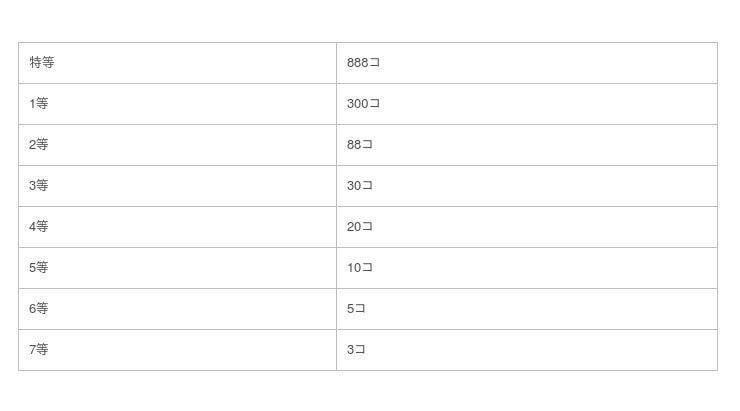Screen dimensions: 740x411
Task: Click the 5等 row label
Action: pyautogui.click(x=39, y=268)
